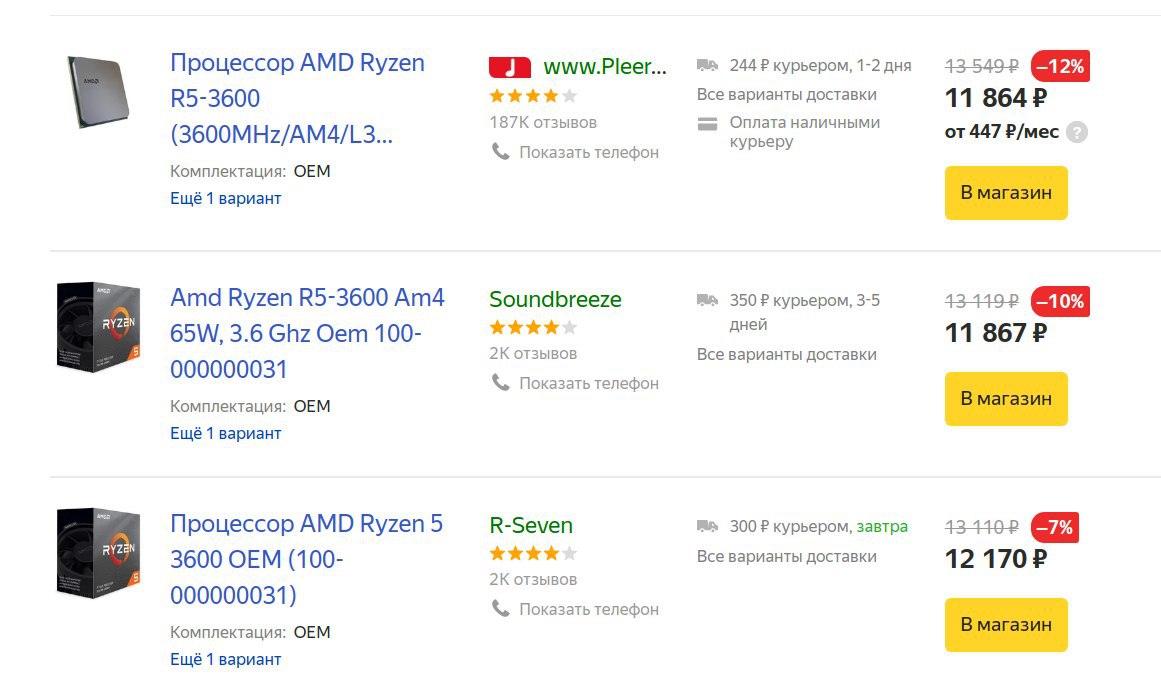The width and height of the screenshot is (1161, 694).
Task: Click the star rating for R-Seven
Action: [532, 553]
